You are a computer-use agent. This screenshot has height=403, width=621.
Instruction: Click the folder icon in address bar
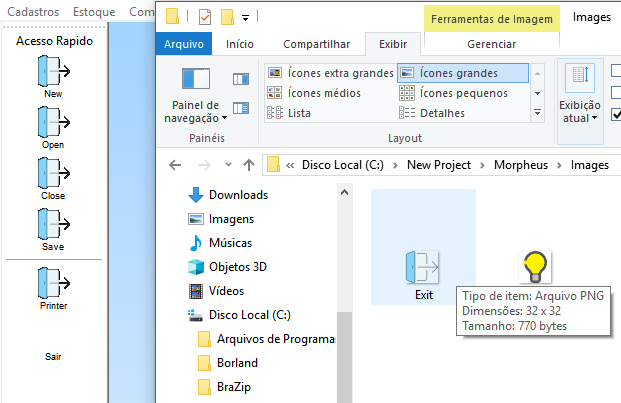(273, 165)
